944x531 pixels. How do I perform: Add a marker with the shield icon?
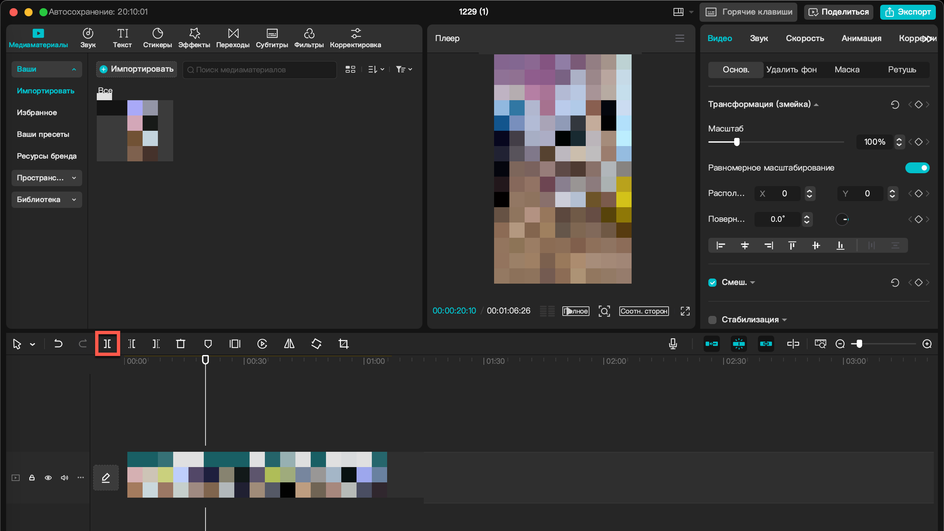[x=208, y=344]
